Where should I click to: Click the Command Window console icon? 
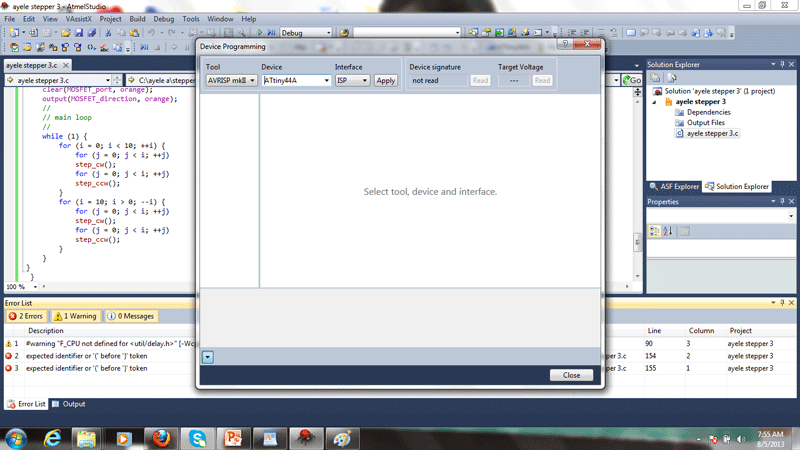pyautogui.click(x=538, y=33)
